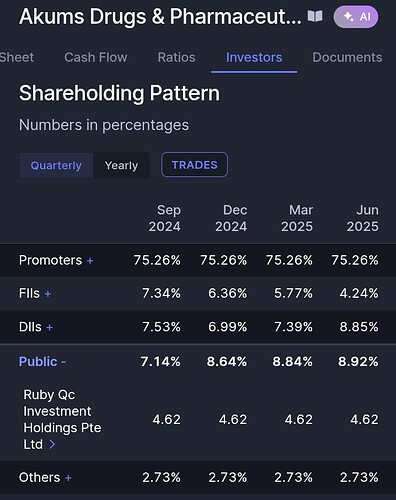Open the book icon beside company name

coord(315,16)
